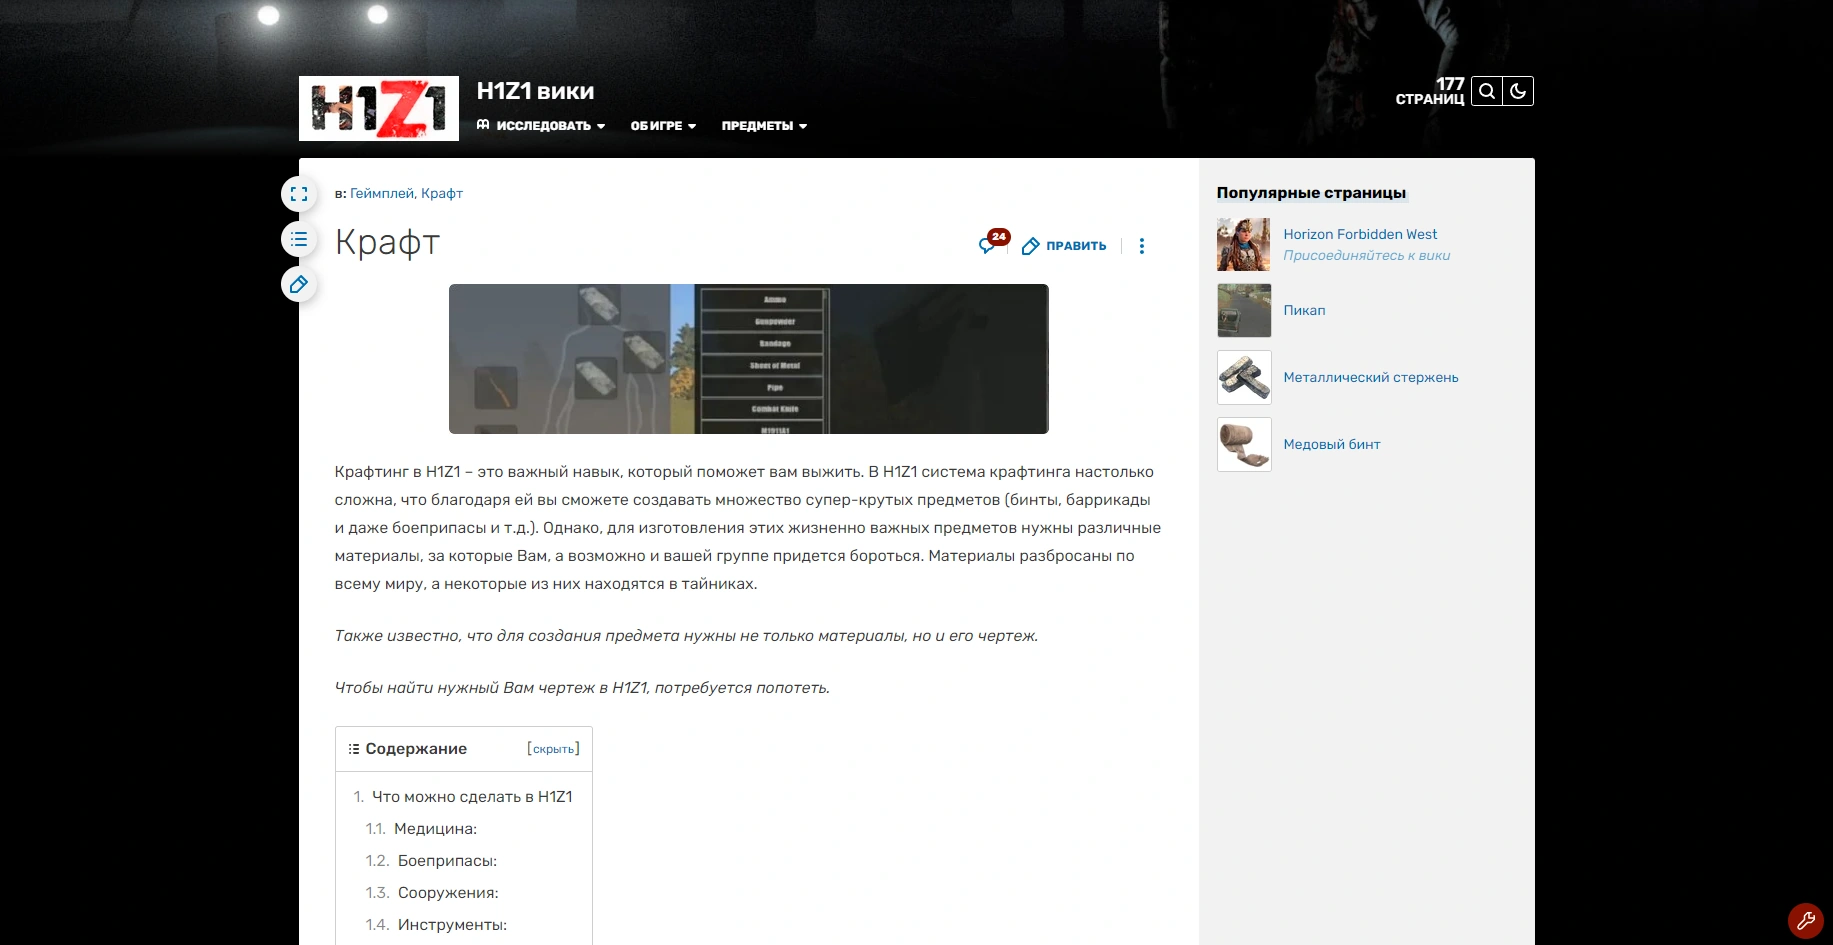Click the floating pencil edit icon
Screen dimensions: 1833x945
click(x=299, y=285)
